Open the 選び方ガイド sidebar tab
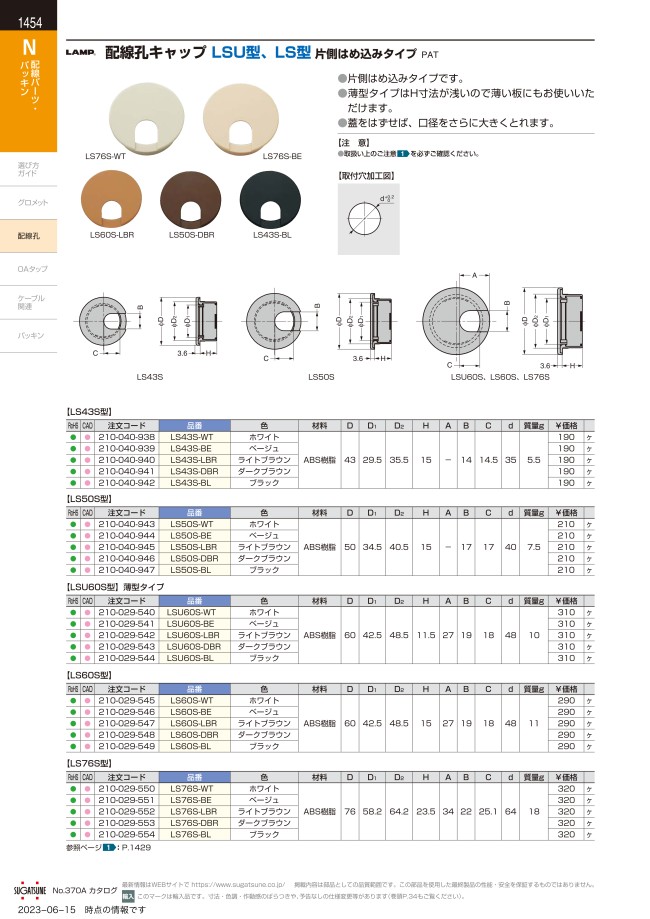The height and width of the screenshot is (919, 650). pyautogui.click(x=28, y=168)
